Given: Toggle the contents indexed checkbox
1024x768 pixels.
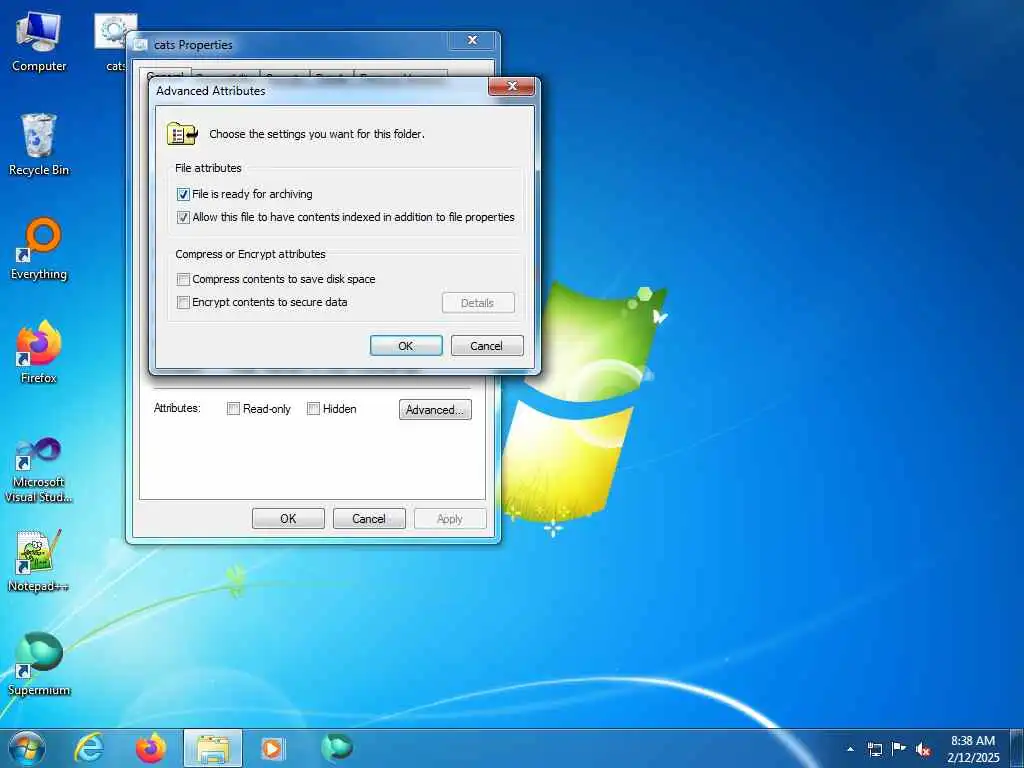Looking at the screenshot, I should (184, 217).
